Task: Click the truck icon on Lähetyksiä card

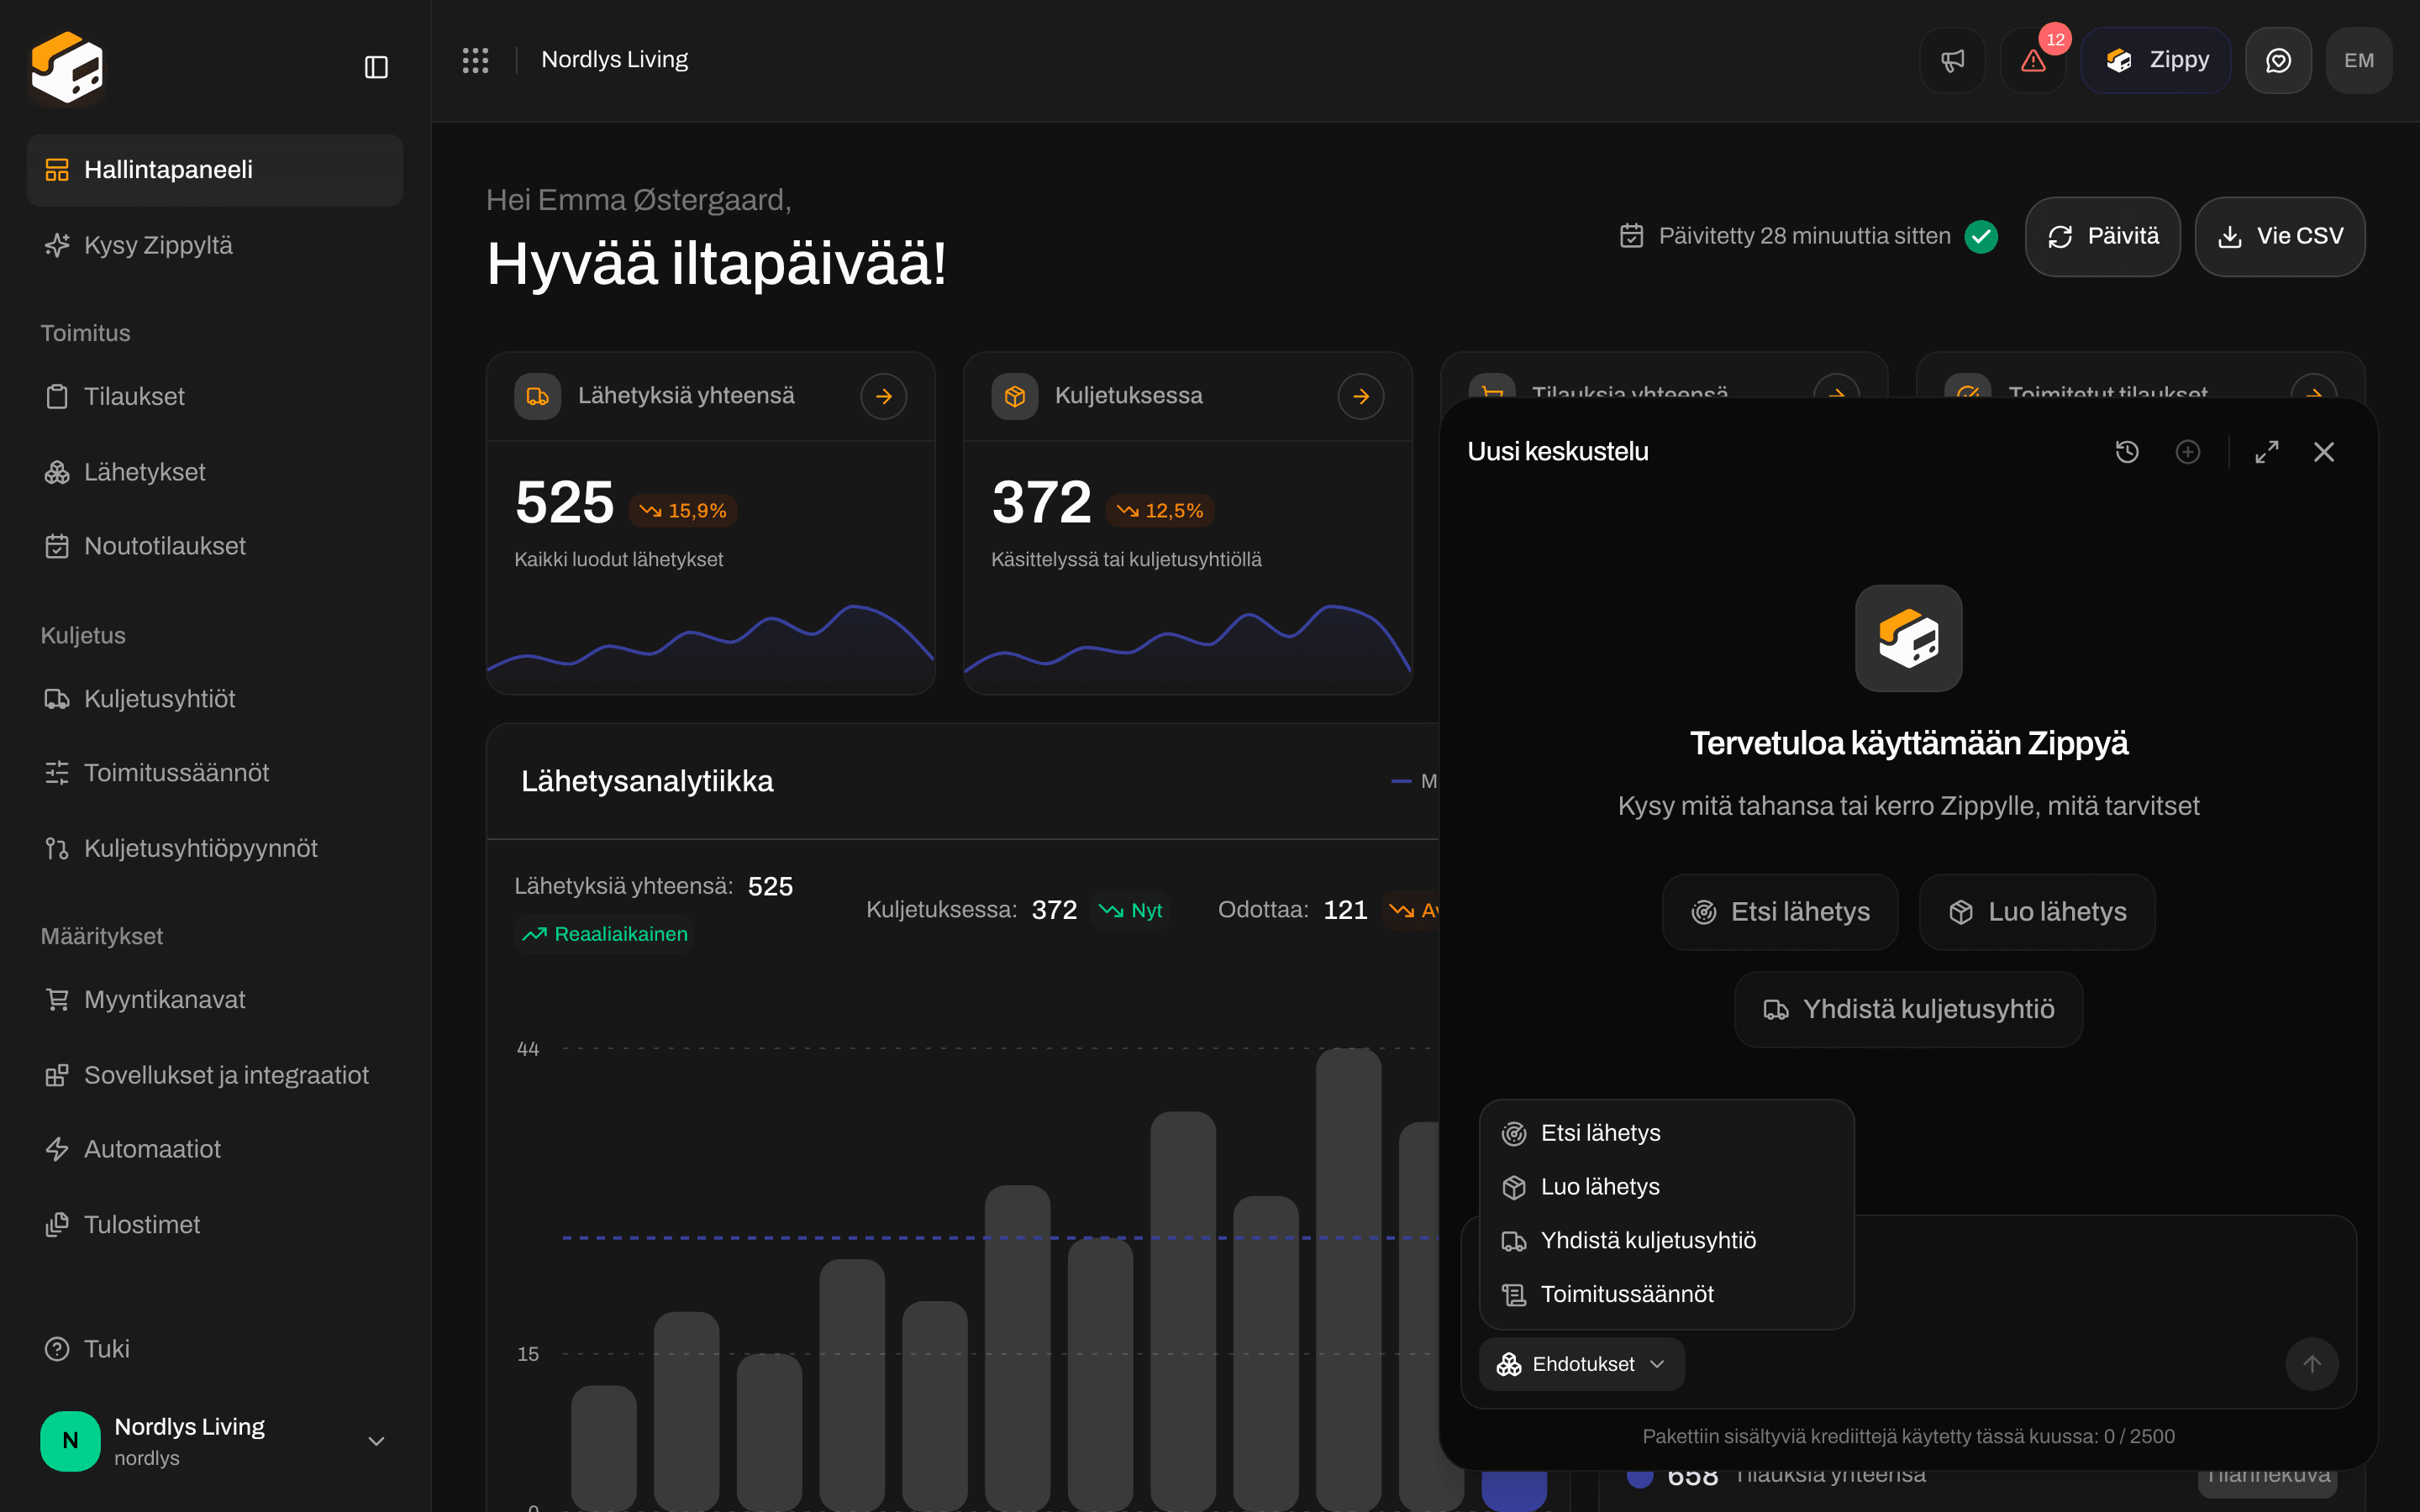Action: pos(537,396)
